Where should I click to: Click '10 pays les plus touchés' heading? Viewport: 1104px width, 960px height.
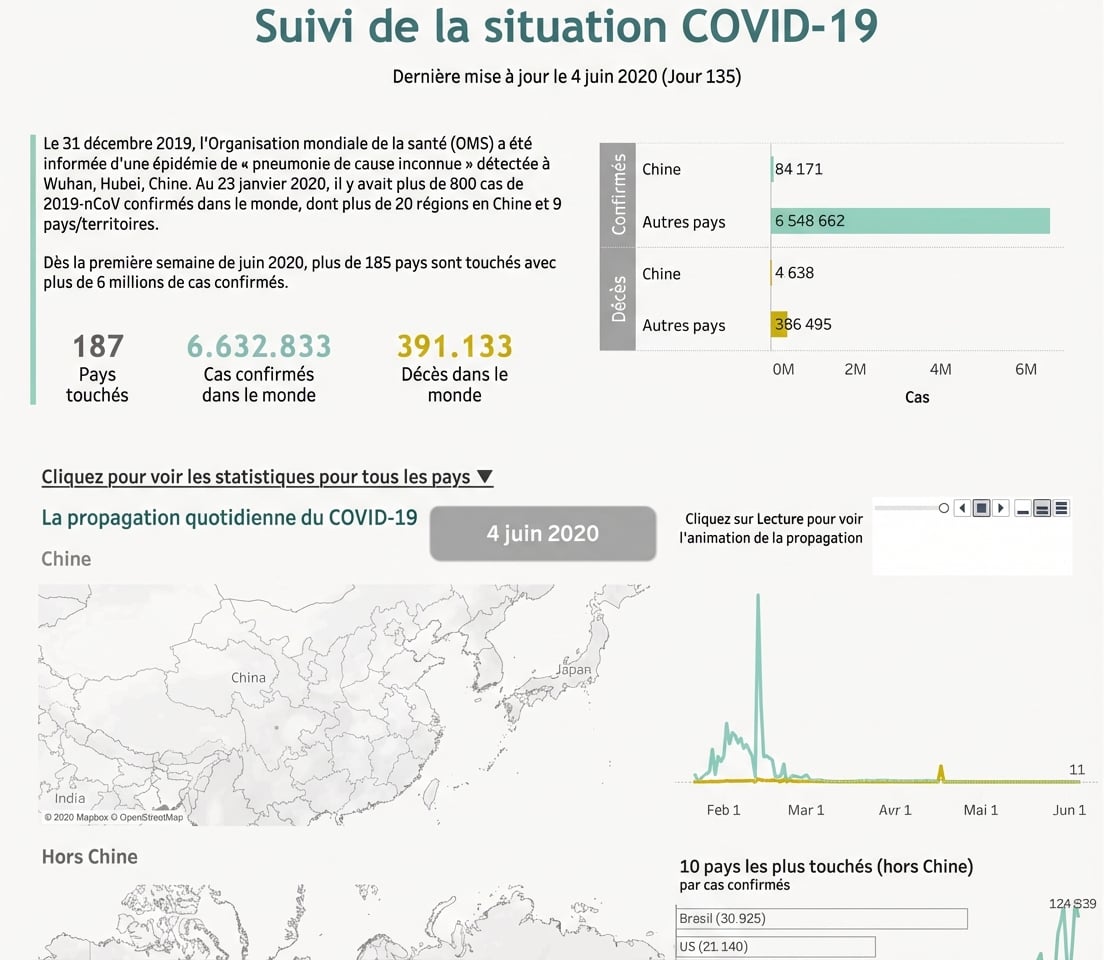(x=826, y=866)
